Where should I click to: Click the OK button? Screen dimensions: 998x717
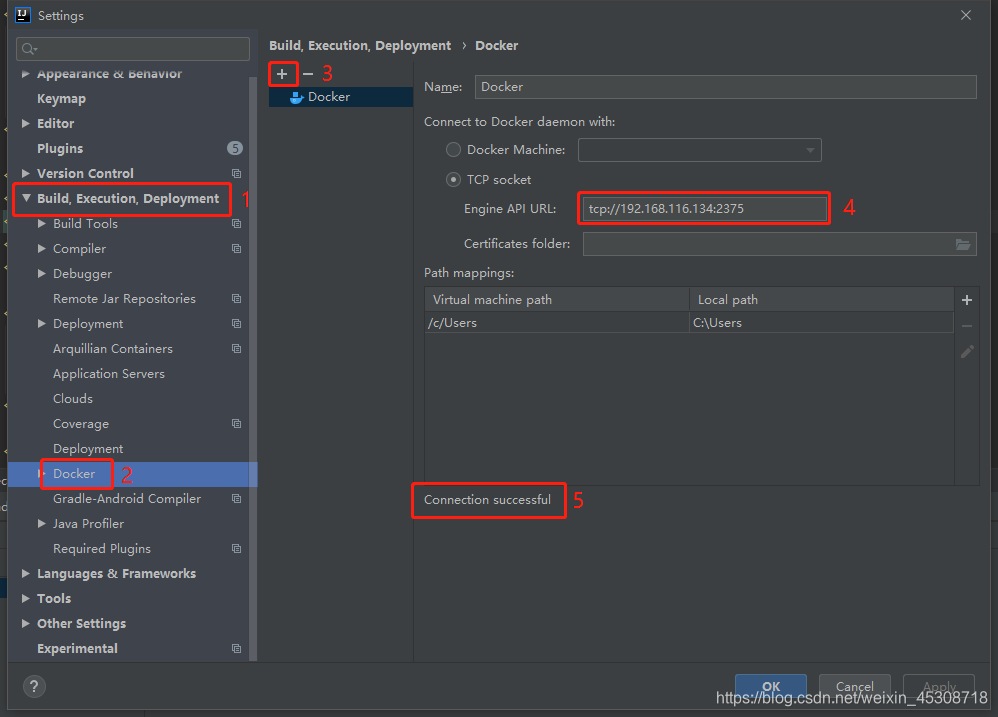tap(771, 686)
